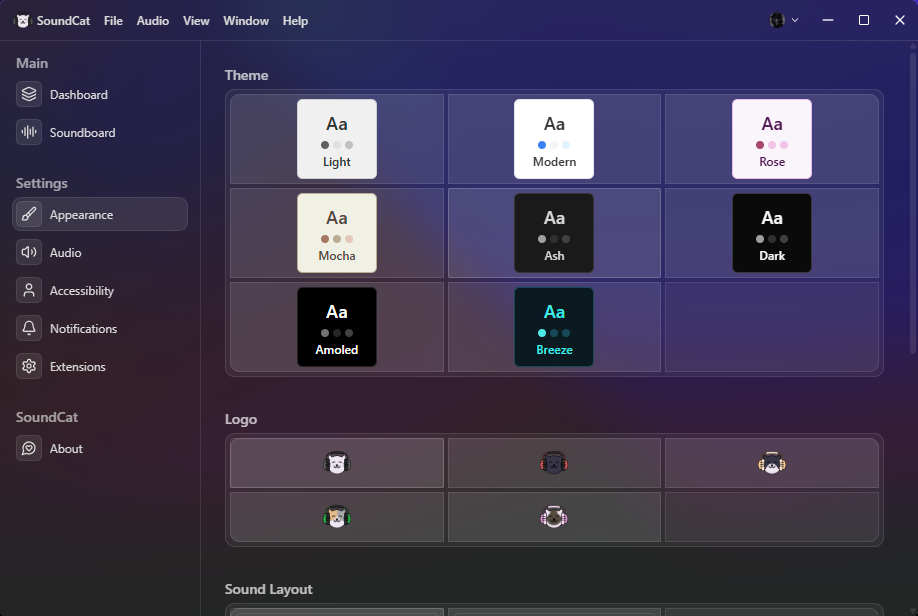
Task: Pick the Amoled theme card
Action: coord(337,327)
